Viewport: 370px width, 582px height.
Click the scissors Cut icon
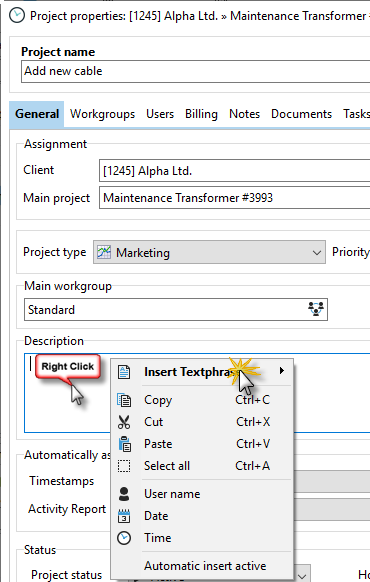(x=124, y=422)
